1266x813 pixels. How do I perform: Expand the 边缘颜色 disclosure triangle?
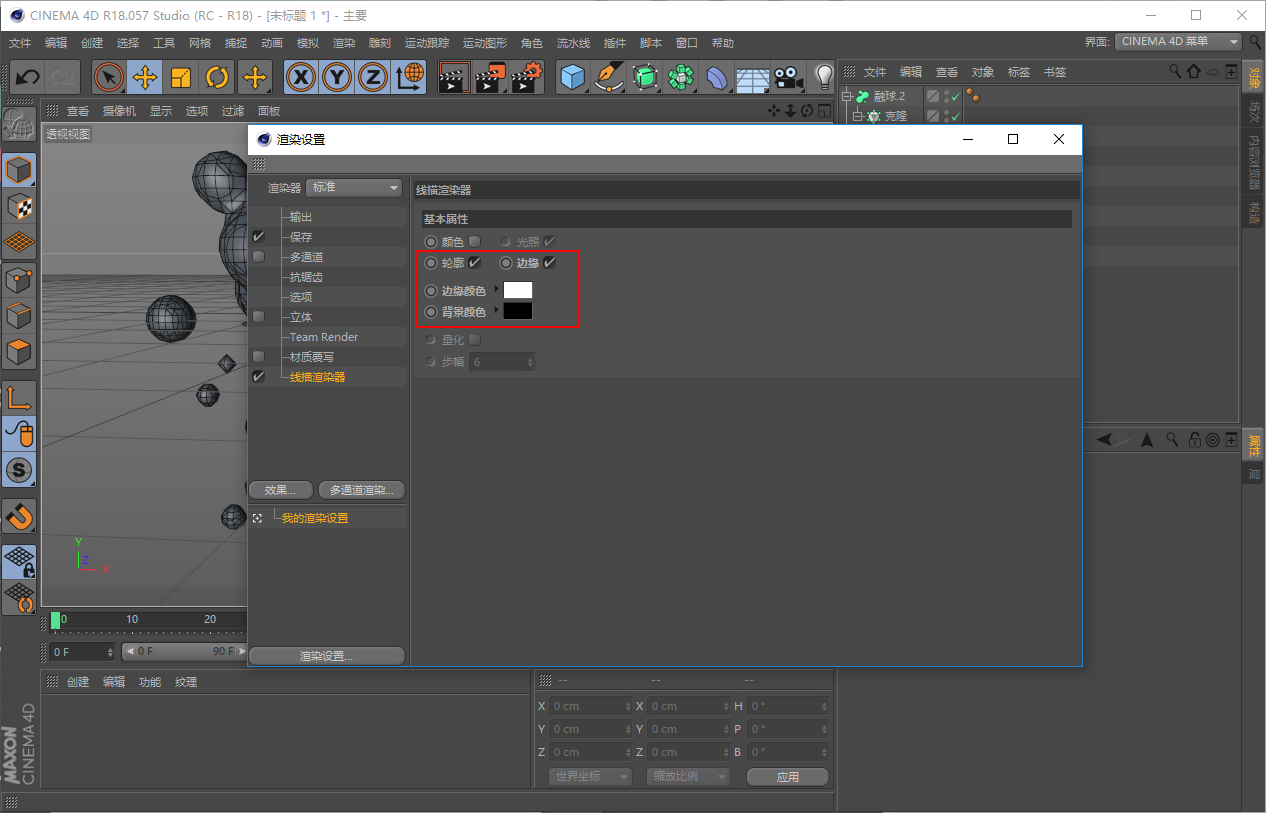pyautogui.click(x=496, y=289)
